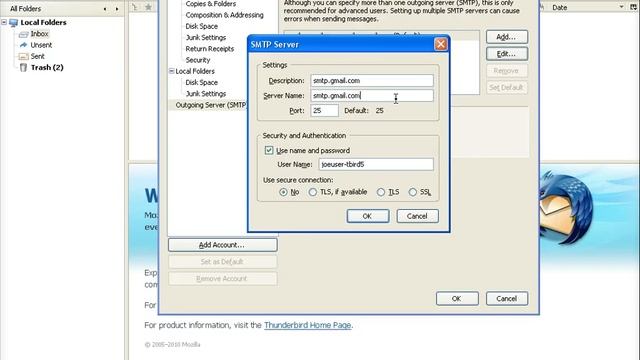Cancel the SMTP Server dialog
The height and width of the screenshot is (360, 640).
pyautogui.click(x=418, y=216)
